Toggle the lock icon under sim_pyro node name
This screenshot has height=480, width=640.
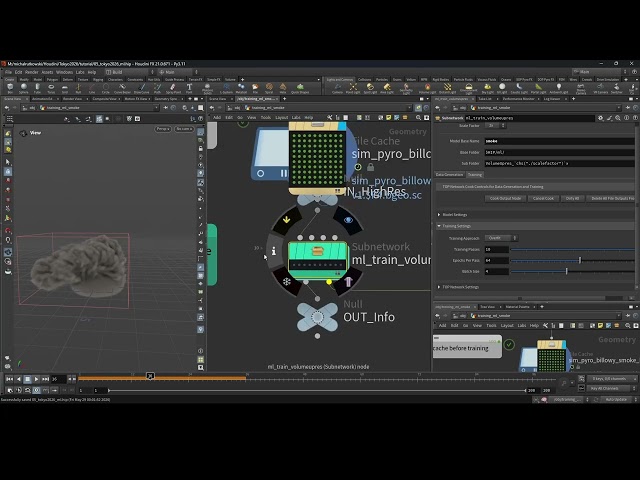tap(370, 167)
